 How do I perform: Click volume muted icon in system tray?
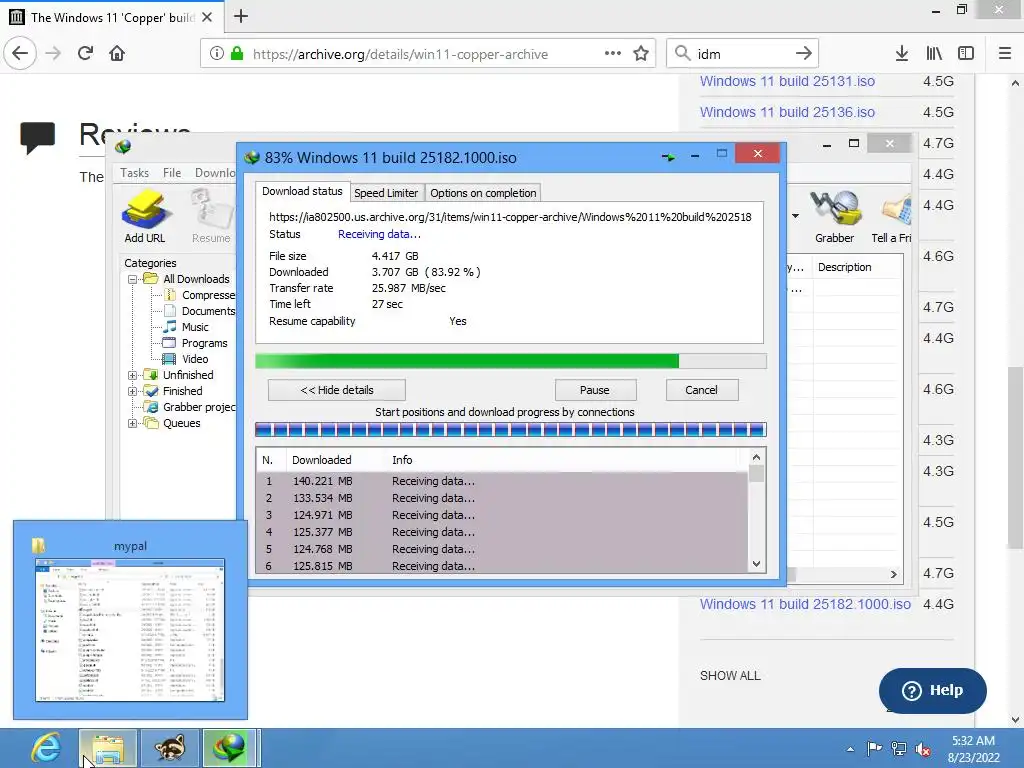point(923,749)
